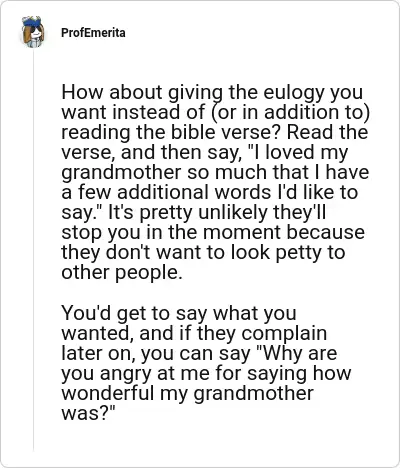Image resolution: width=400 pixels, height=468 pixels.
Task: Open the ProfEmerita username profile link
Action: pos(93,33)
